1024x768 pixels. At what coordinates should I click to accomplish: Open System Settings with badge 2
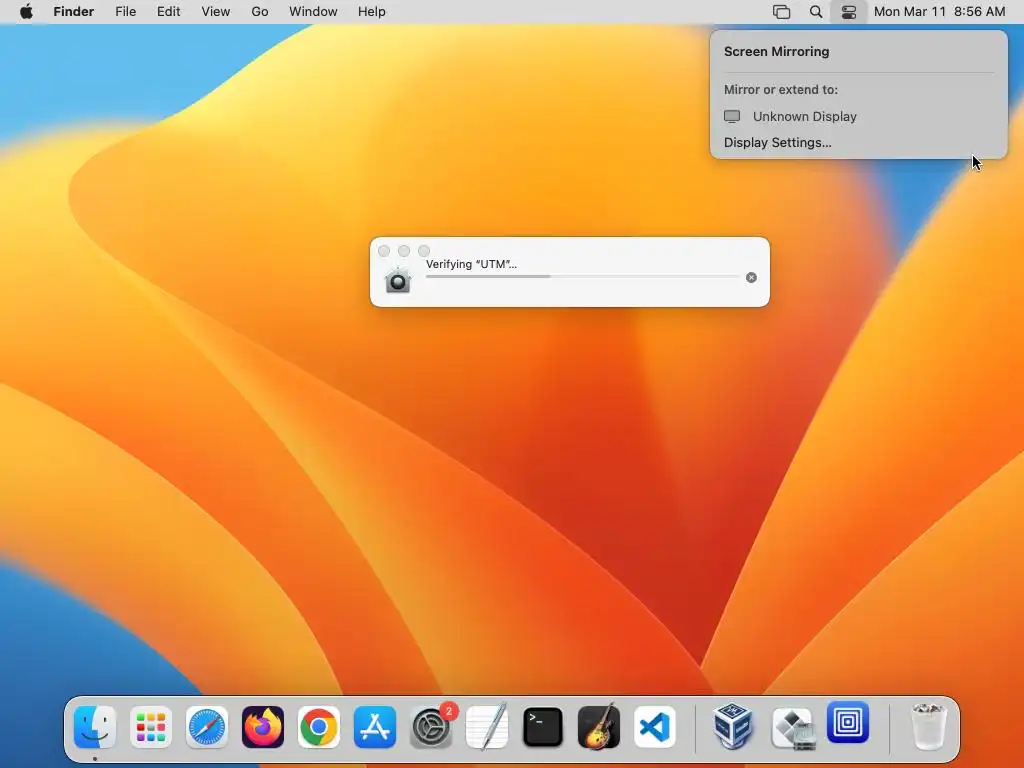point(431,727)
